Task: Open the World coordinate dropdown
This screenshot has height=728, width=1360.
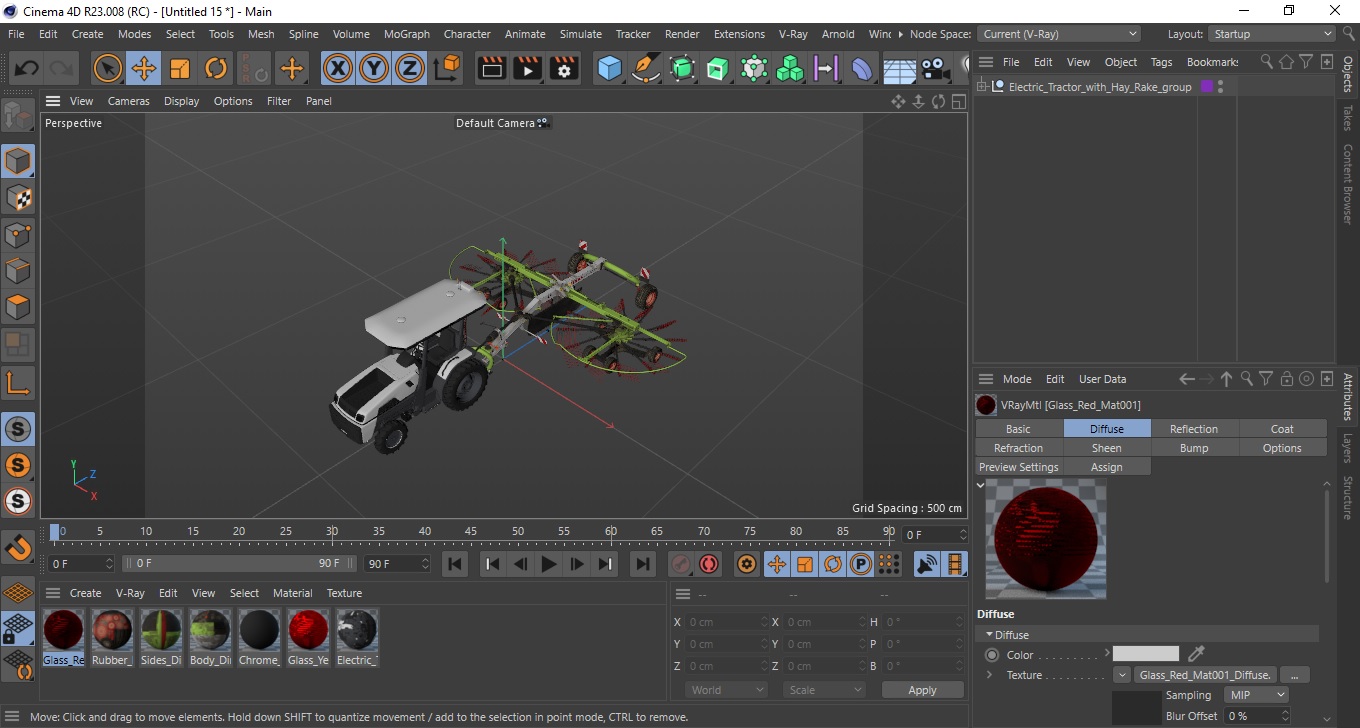Action: [x=727, y=690]
